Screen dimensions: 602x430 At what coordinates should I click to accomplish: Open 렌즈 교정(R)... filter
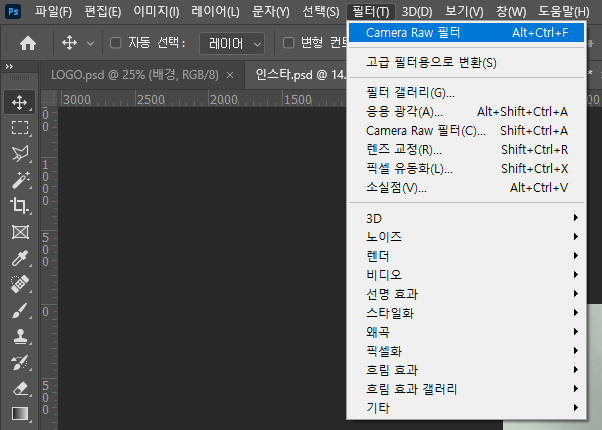466,149
